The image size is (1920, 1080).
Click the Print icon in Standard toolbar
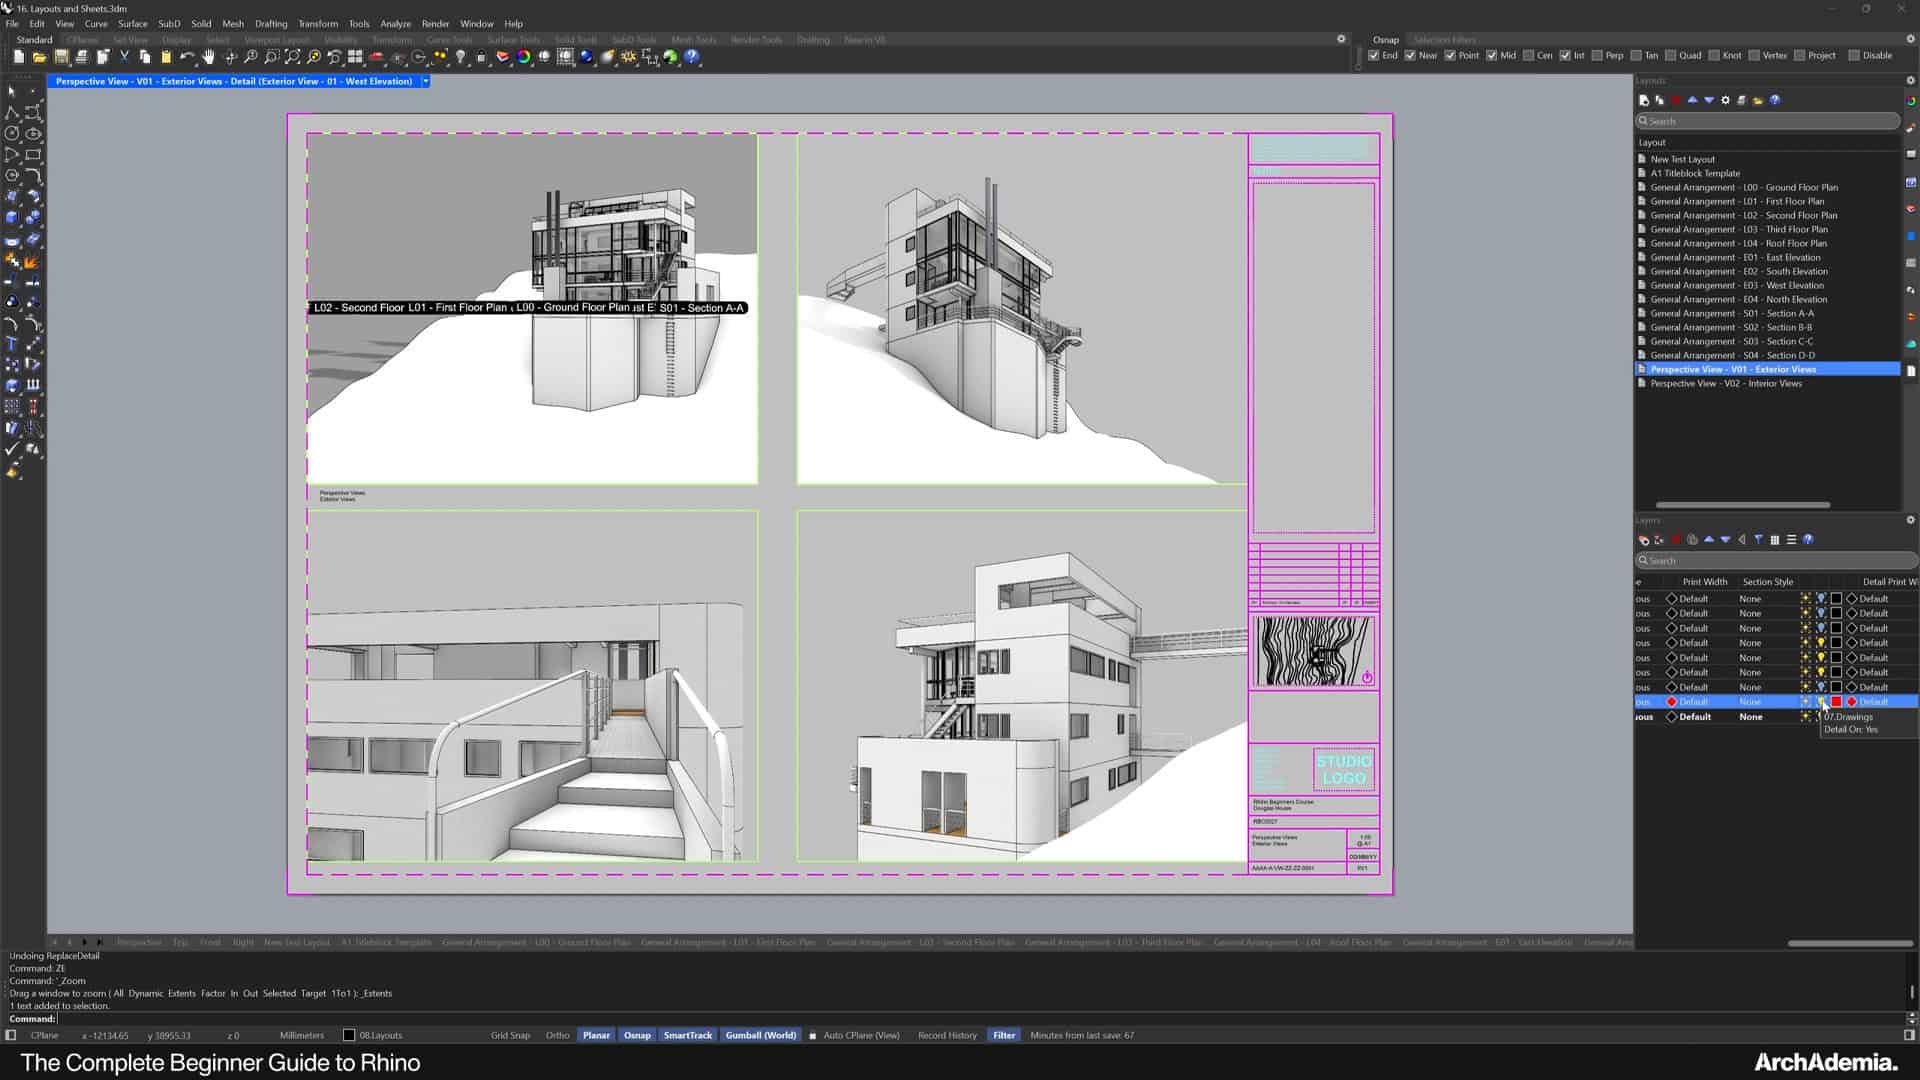point(82,57)
